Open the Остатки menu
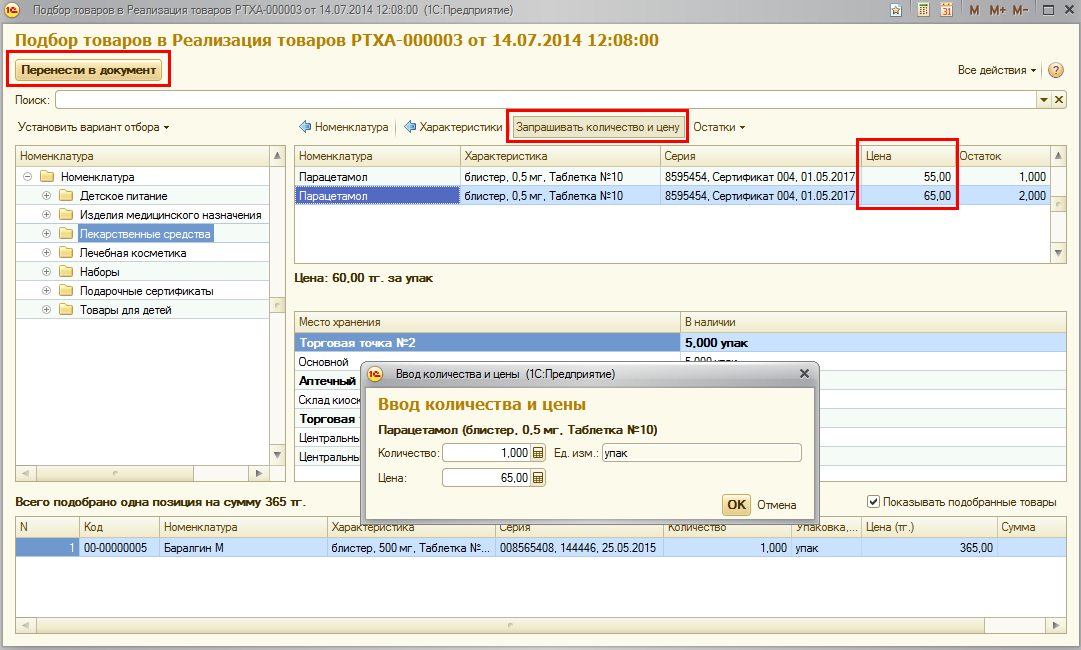This screenshot has height=650, width=1081. coord(719,127)
